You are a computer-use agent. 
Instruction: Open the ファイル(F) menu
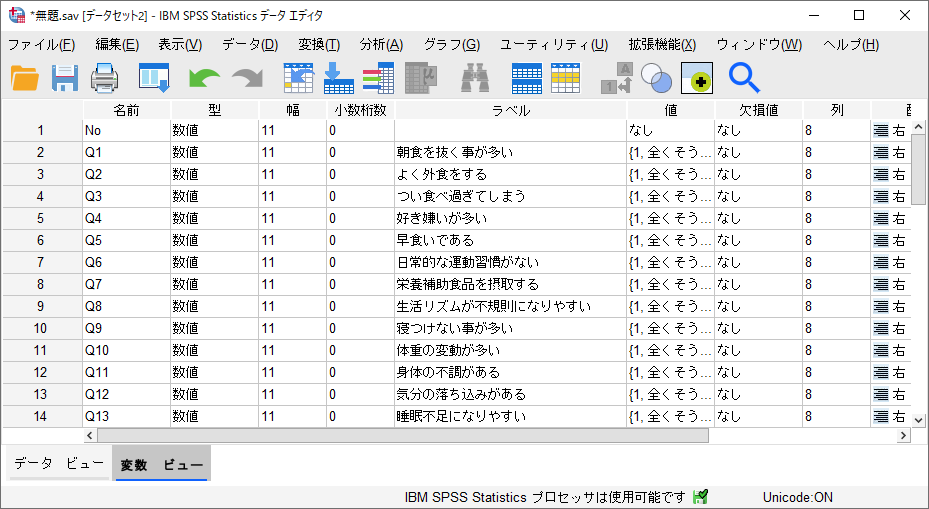click(x=41, y=44)
